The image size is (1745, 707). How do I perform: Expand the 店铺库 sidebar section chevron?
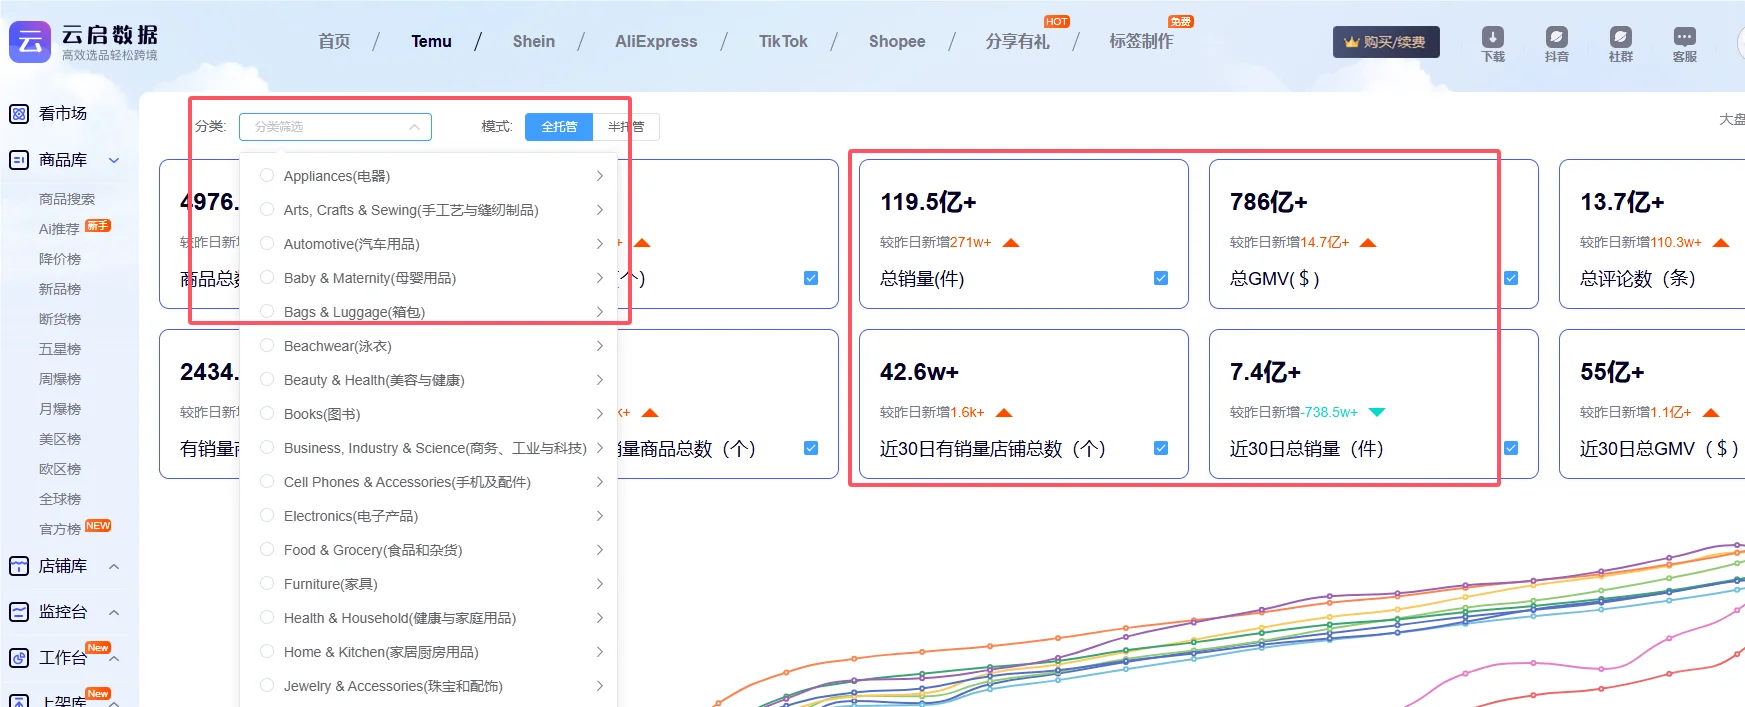point(114,566)
